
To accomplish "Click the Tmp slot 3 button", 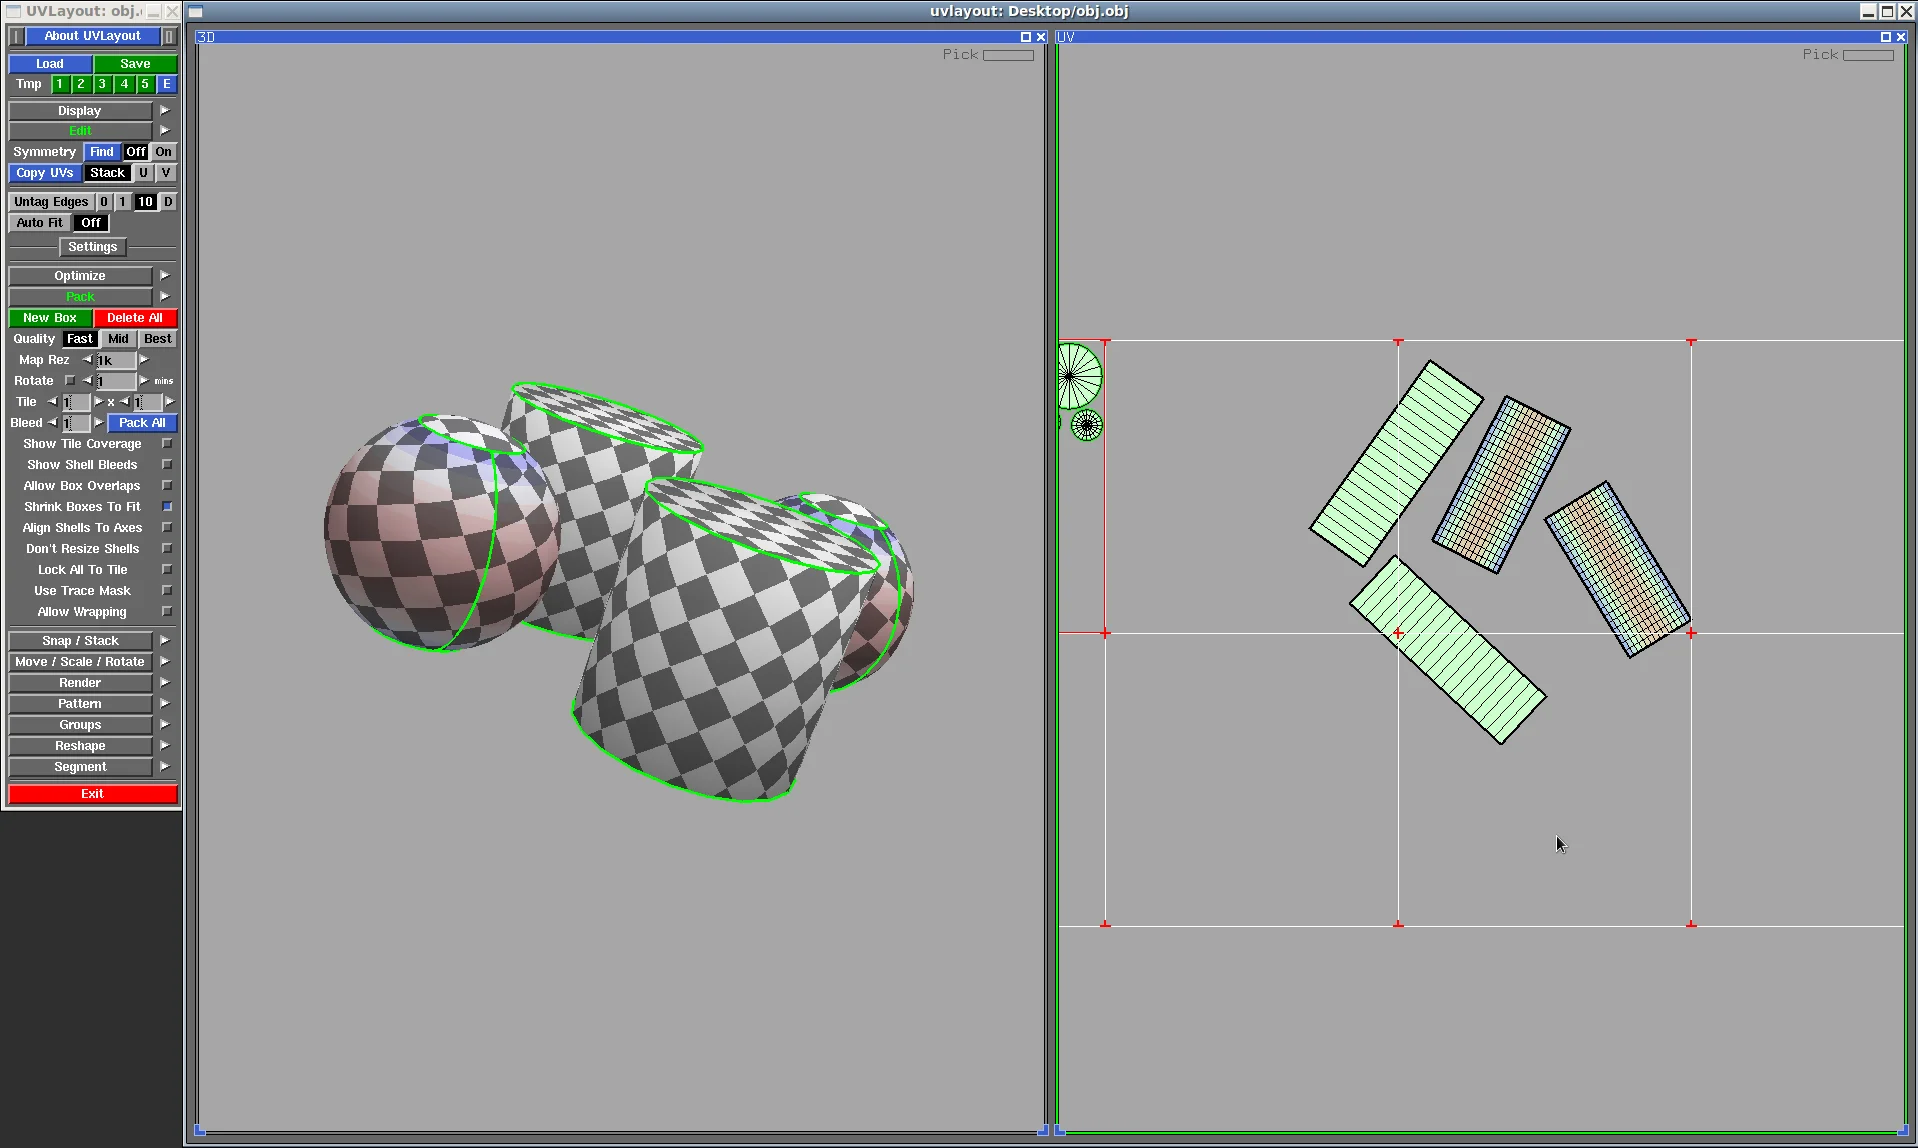I will pos(102,85).
